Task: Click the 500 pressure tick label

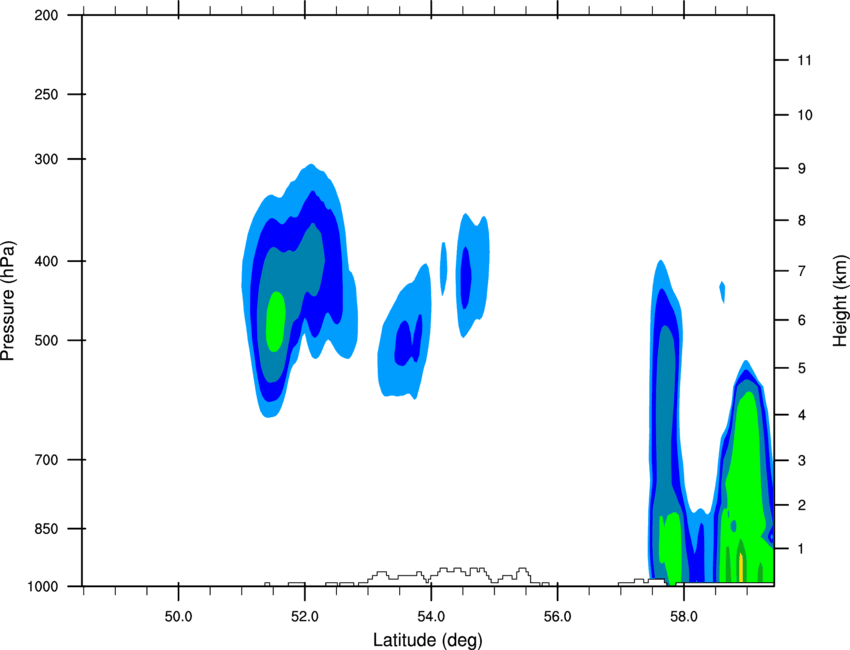Action: [x=46, y=340]
